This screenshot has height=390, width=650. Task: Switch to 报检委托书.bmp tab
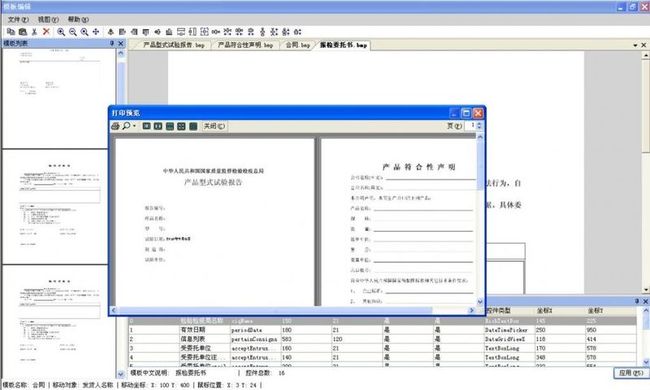pyautogui.click(x=343, y=45)
